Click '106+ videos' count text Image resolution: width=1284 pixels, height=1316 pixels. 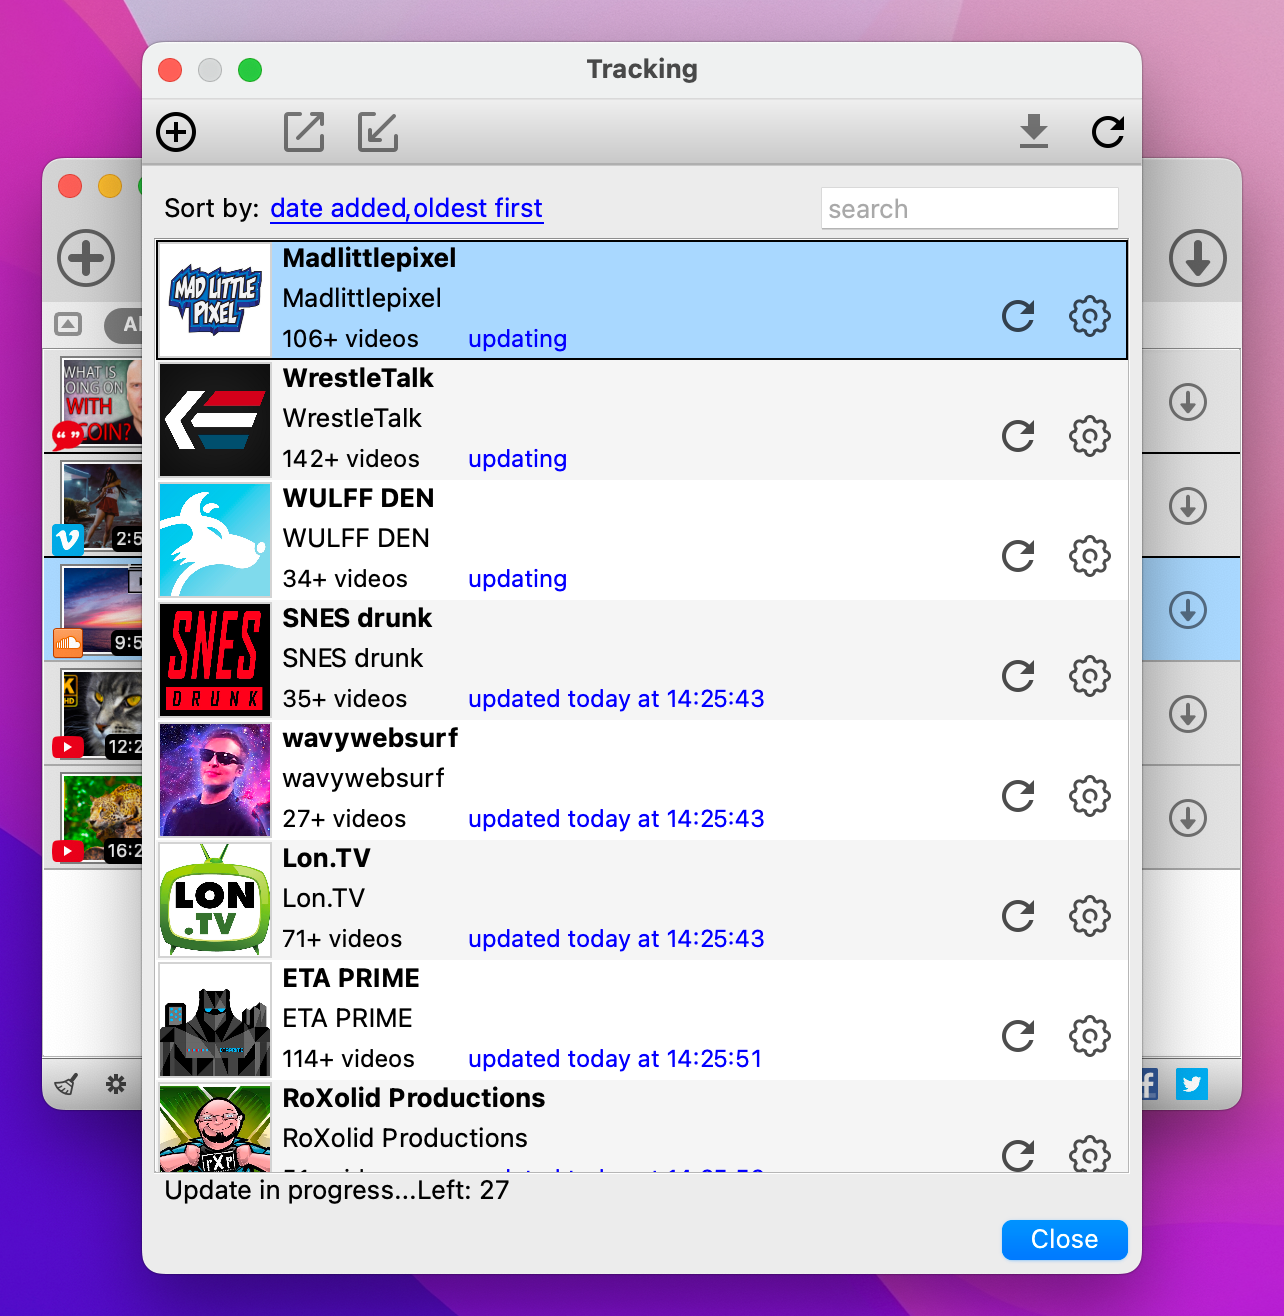[x=350, y=339]
